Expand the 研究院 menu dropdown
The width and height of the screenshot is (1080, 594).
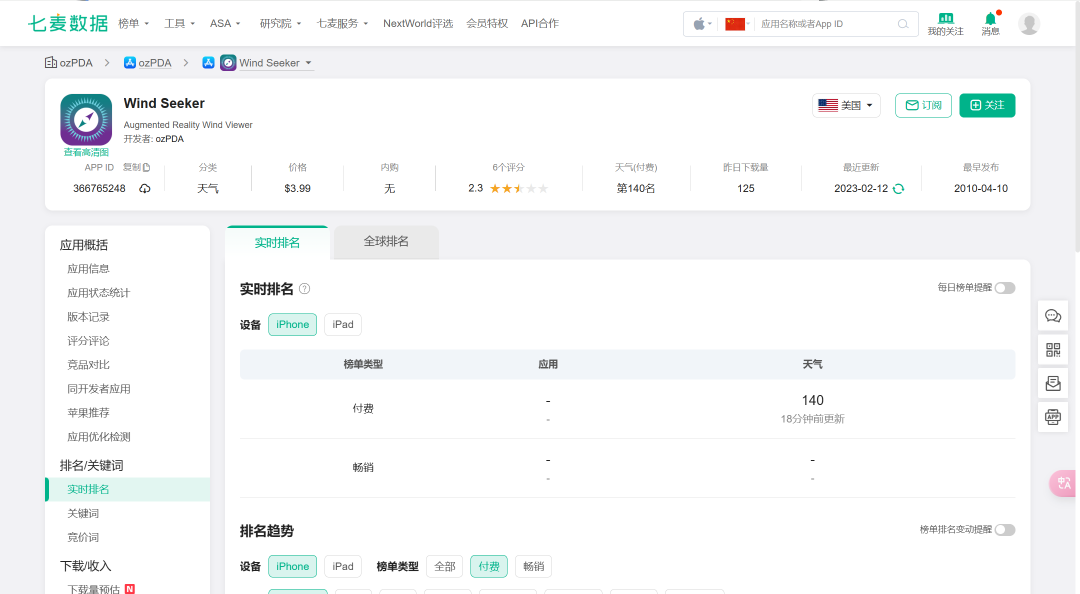tap(280, 23)
